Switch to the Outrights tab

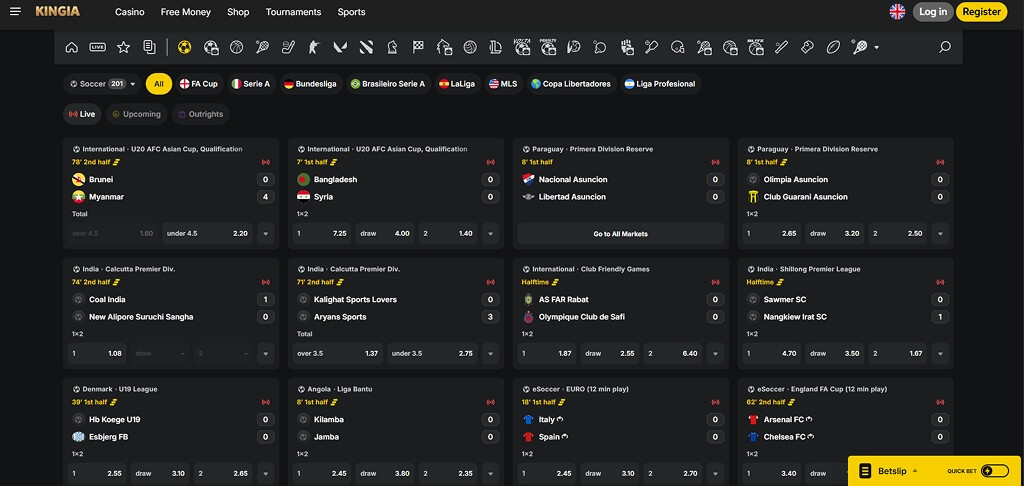point(200,114)
